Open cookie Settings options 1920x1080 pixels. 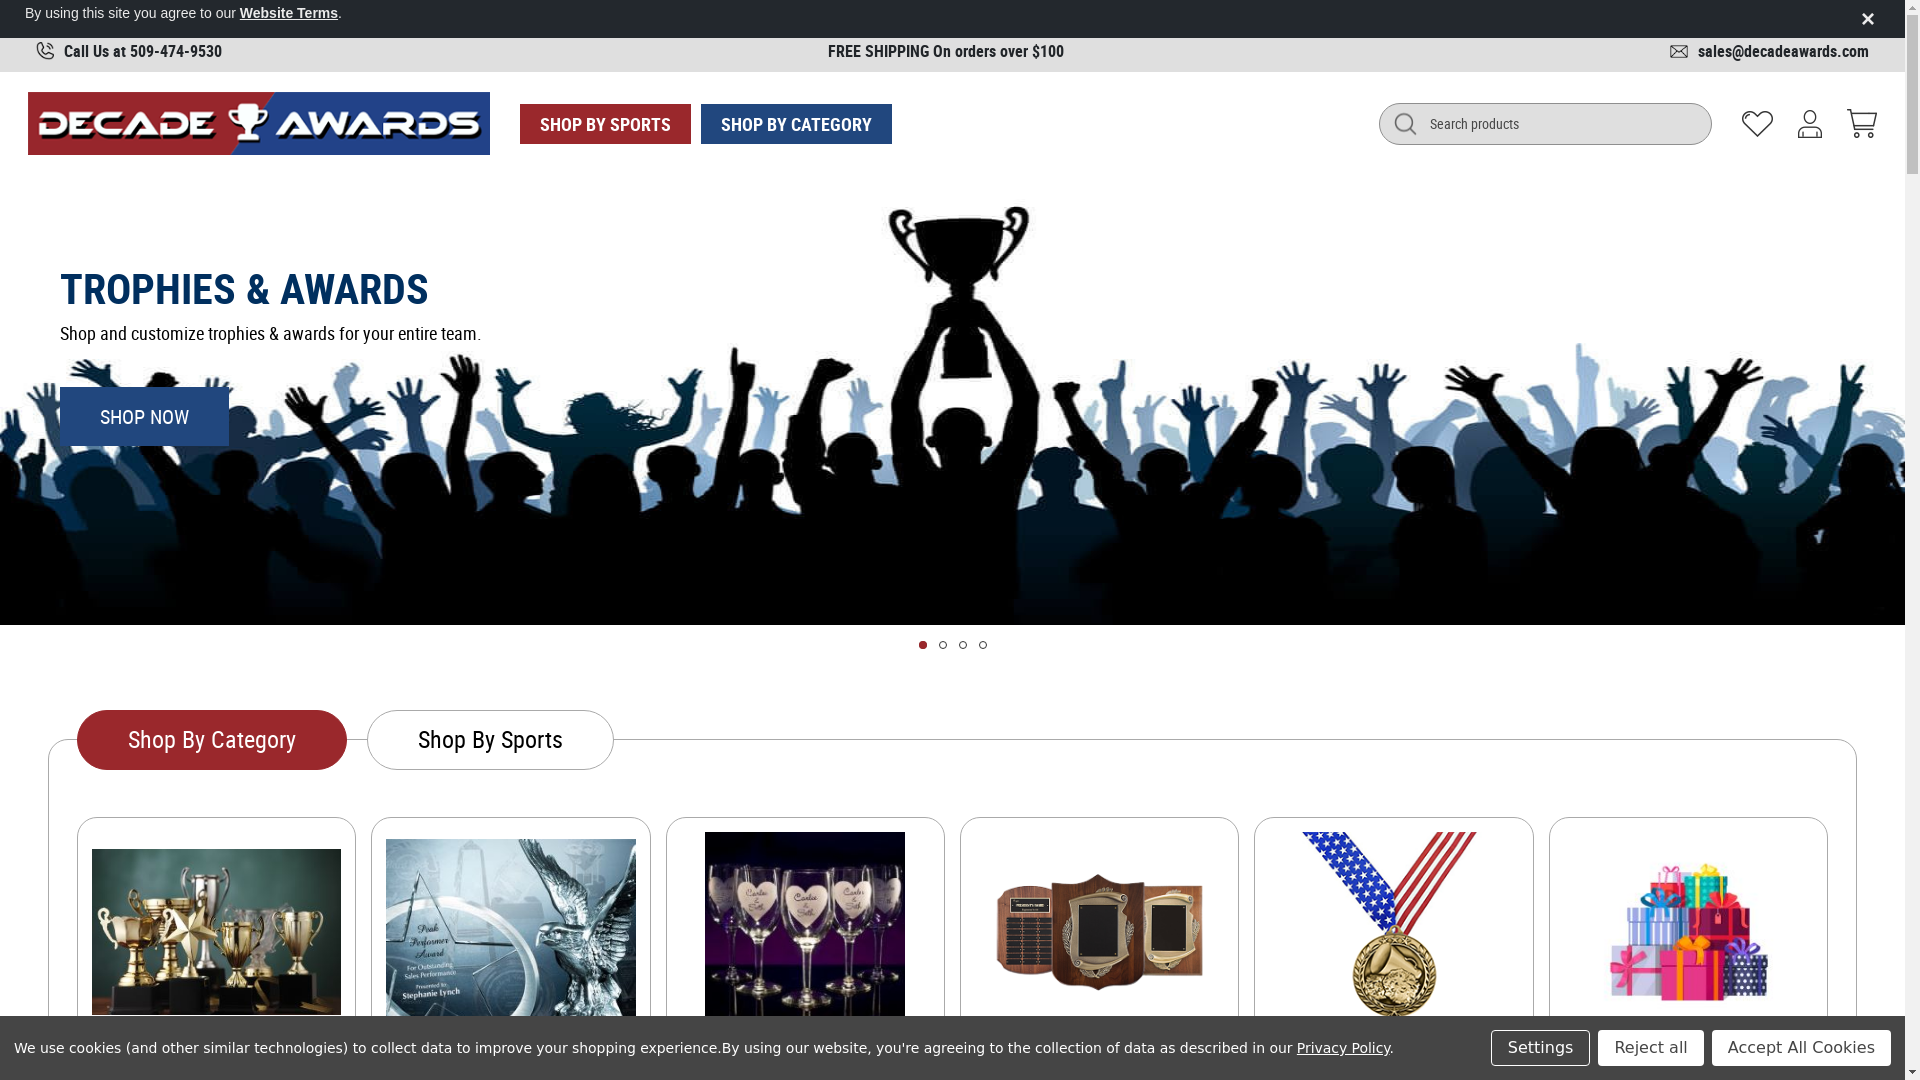tap(1540, 1048)
